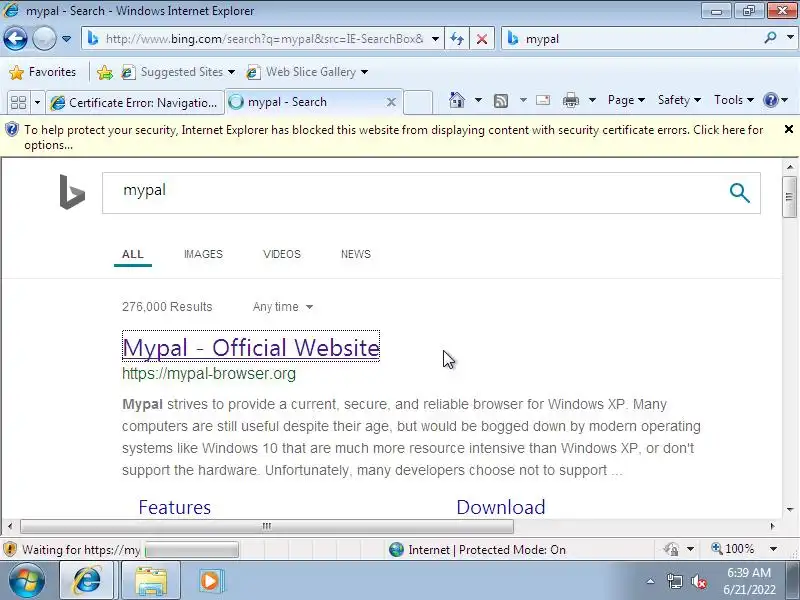Click the 100% zoom level button
The image size is (800, 600).
tap(733, 549)
